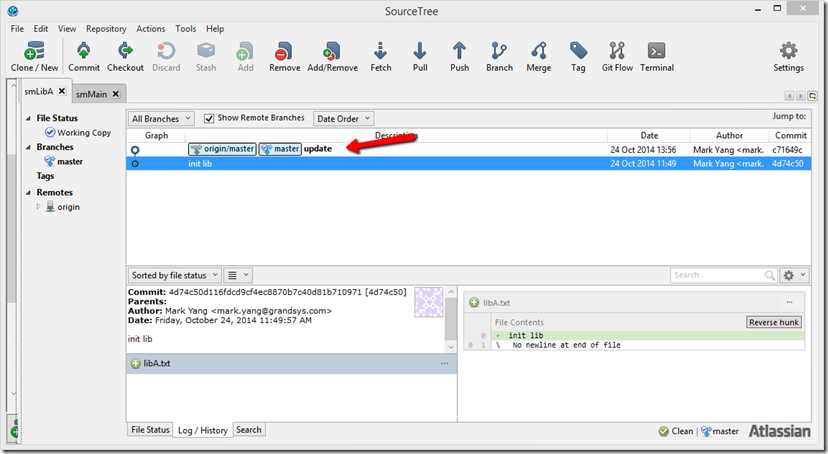Select origin remote in sidebar
Viewport: 828px width, 454px height.
[x=63, y=207]
